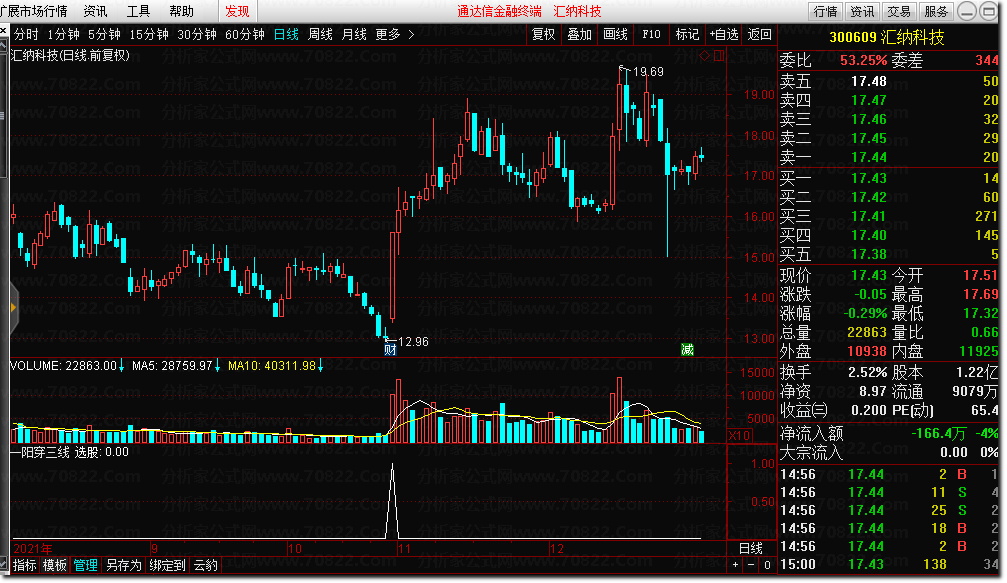Expand the left side panel arrow handle

(x=13, y=308)
